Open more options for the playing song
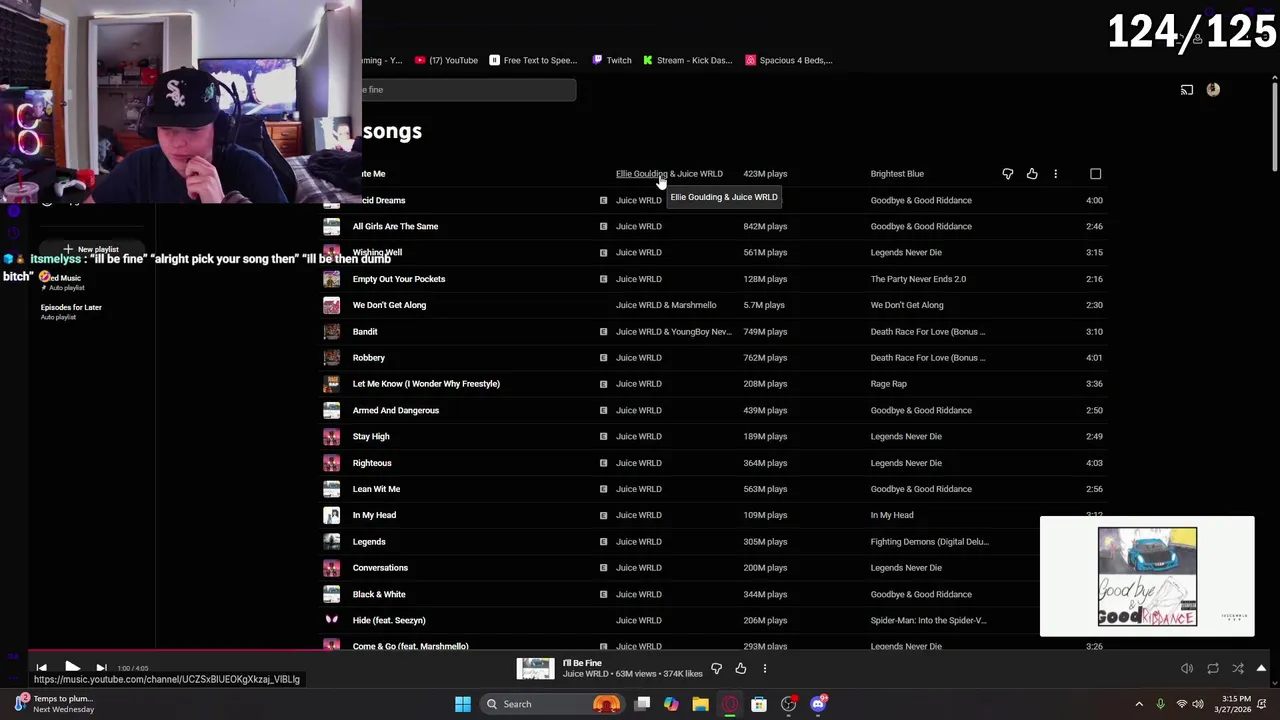1280x720 pixels. click(765, 668)
